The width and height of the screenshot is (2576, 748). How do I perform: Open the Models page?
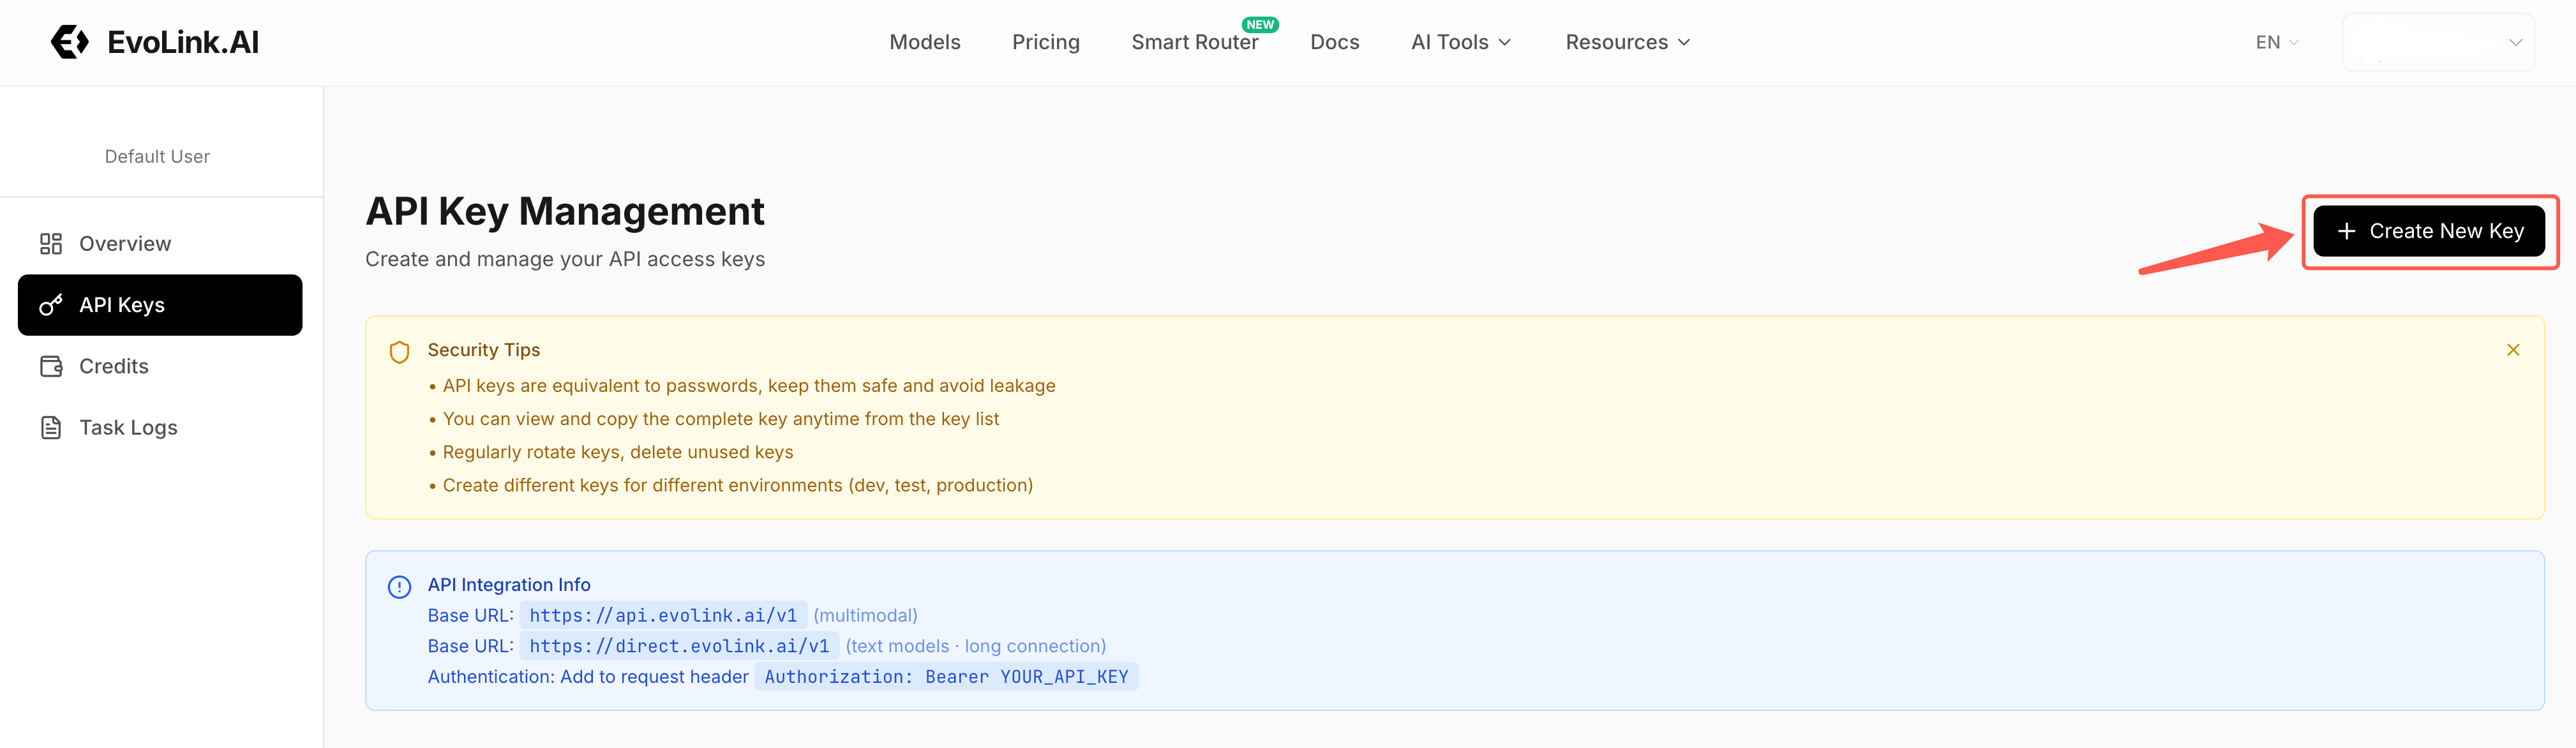coord(925,42)
